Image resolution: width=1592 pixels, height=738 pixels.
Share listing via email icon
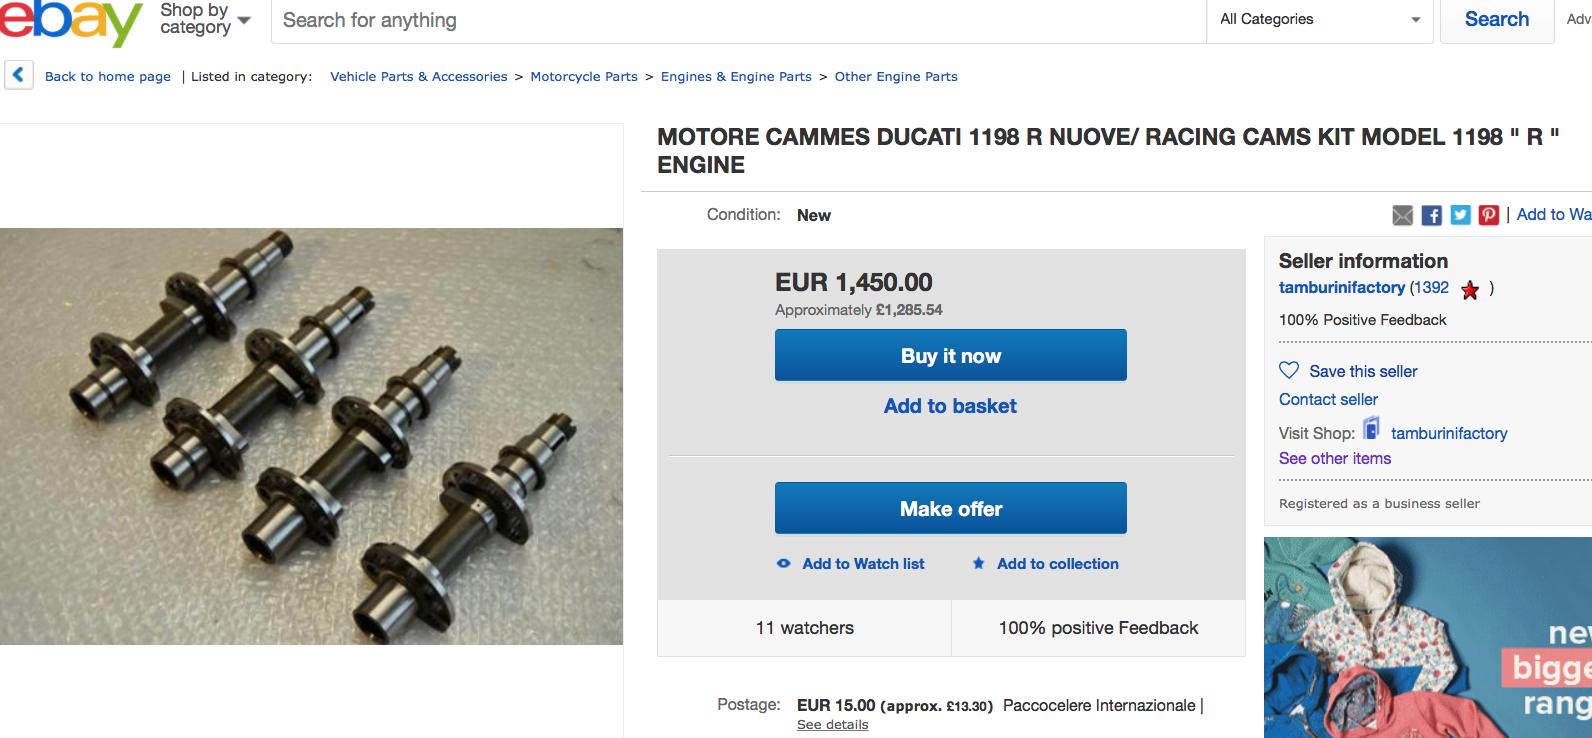(x=1403, y=215)
